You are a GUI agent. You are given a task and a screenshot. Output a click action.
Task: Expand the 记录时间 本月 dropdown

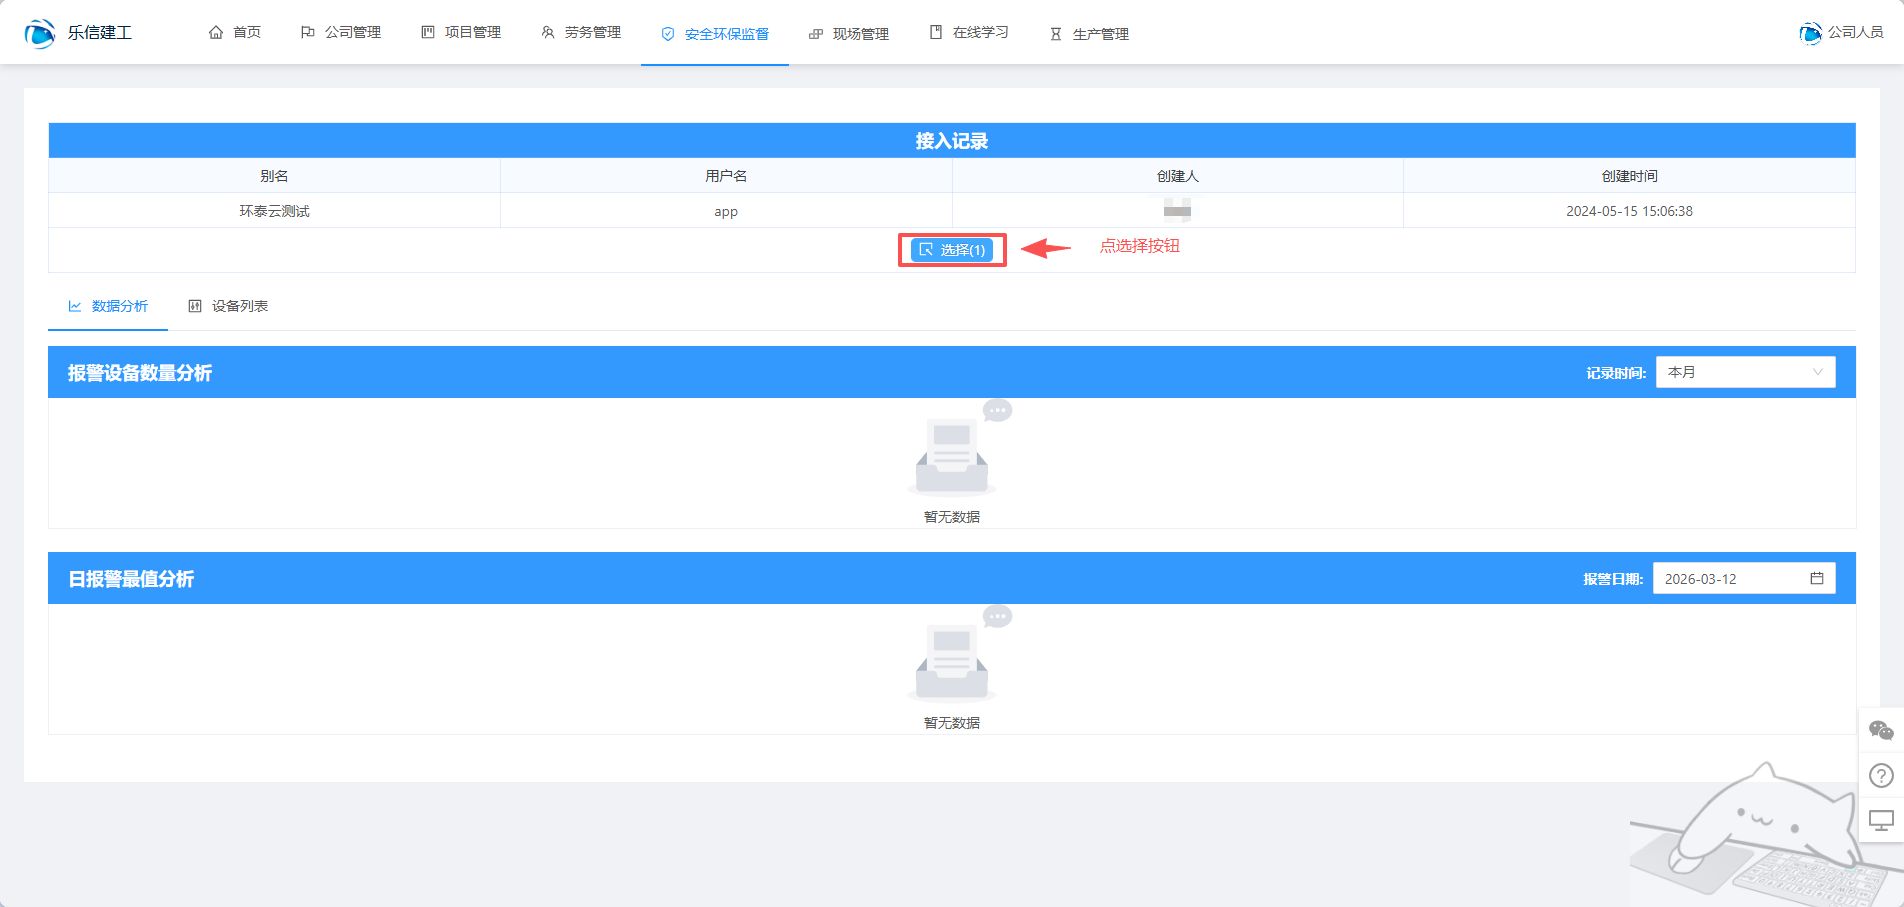pyautogui.click(x=1744, y=372)
